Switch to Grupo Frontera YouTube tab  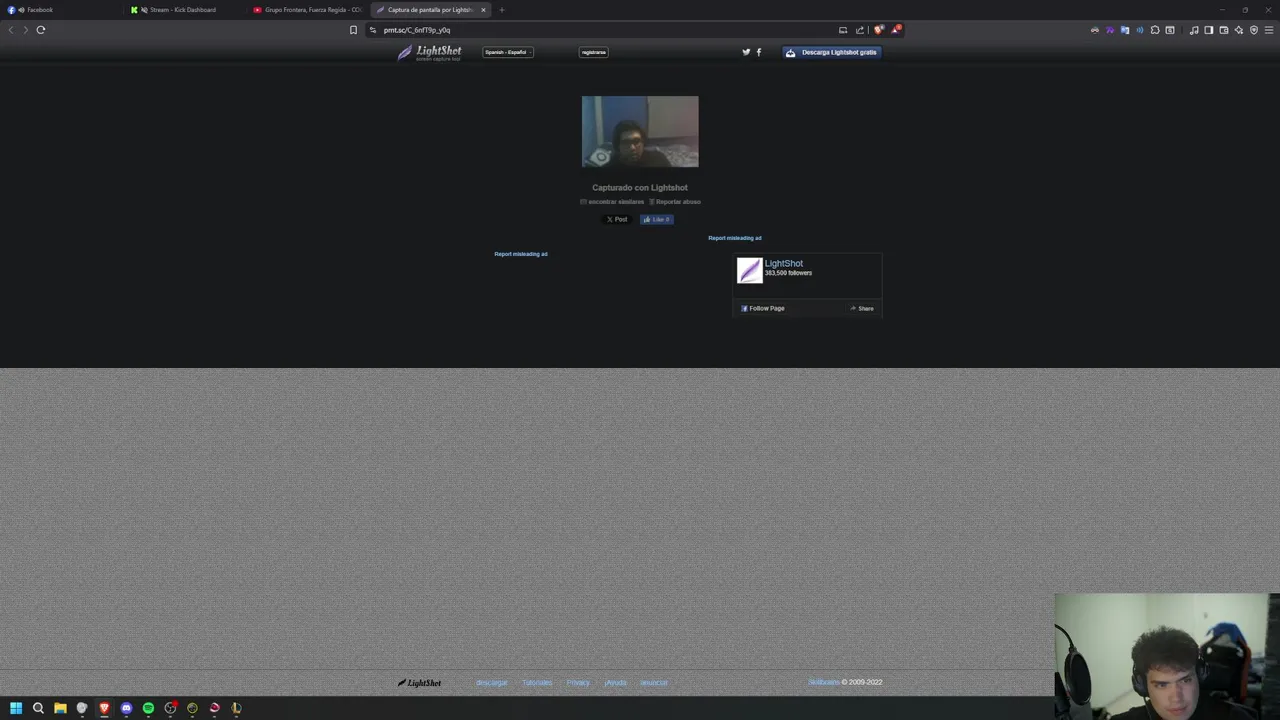coord(308,10)
